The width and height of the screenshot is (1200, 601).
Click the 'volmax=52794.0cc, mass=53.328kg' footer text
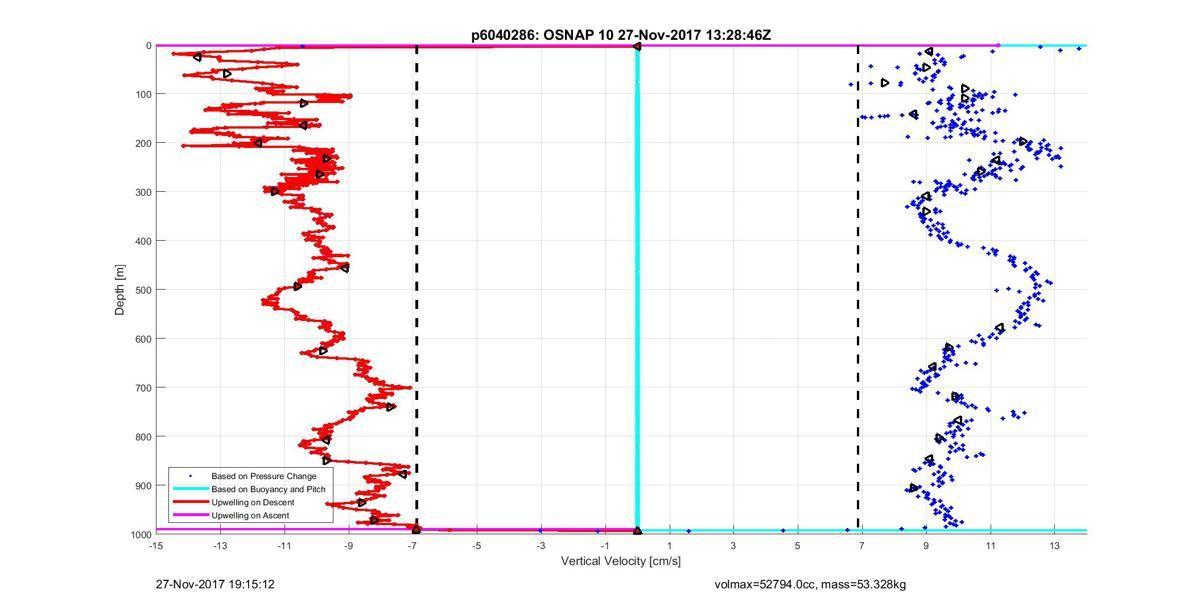(810, 584)
